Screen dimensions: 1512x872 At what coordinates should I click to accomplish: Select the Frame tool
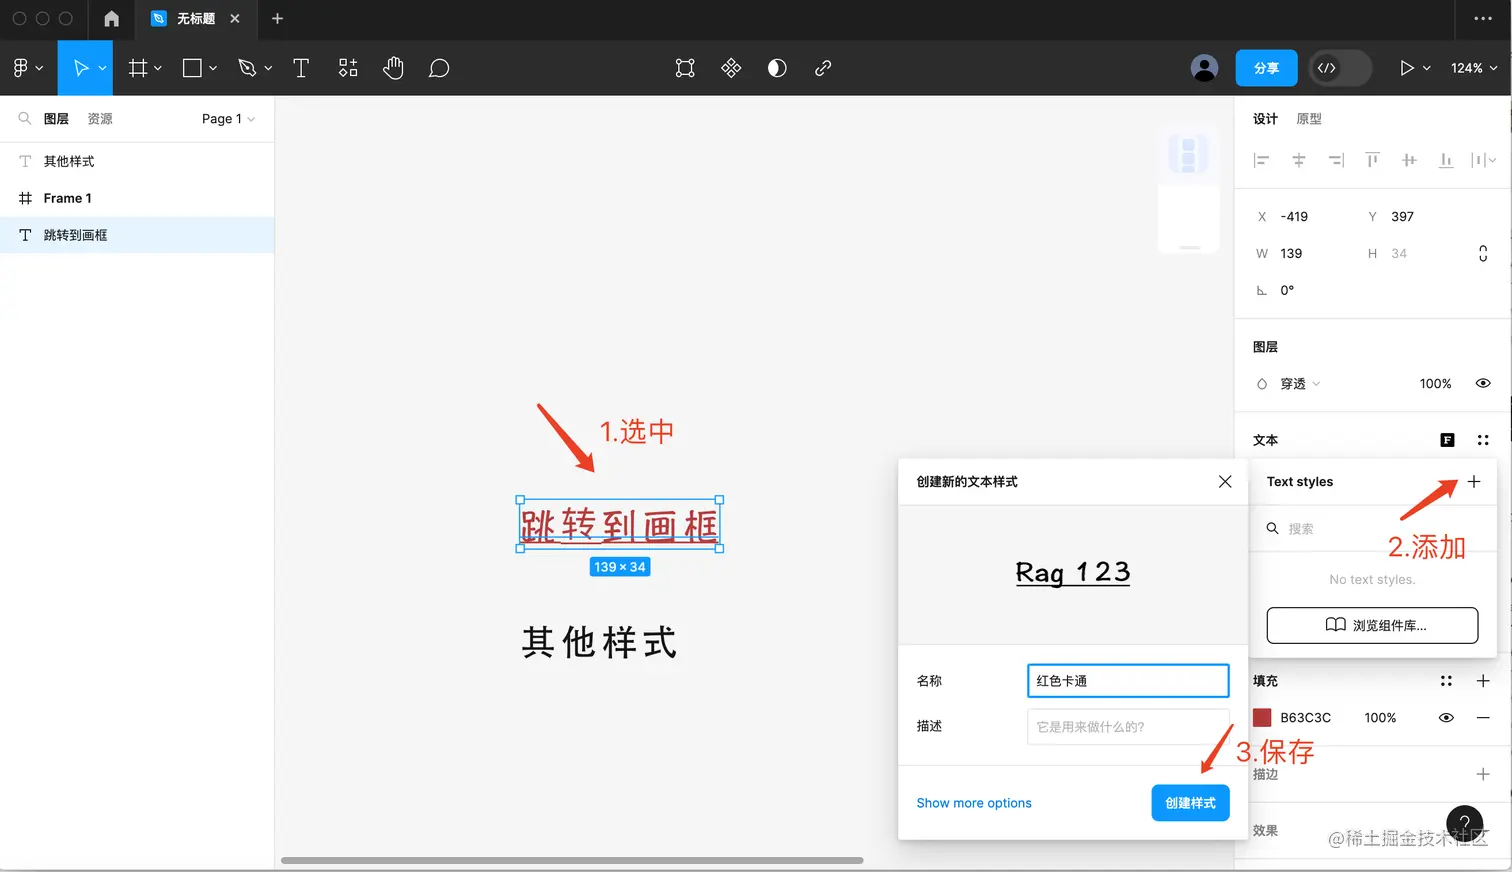138,68
